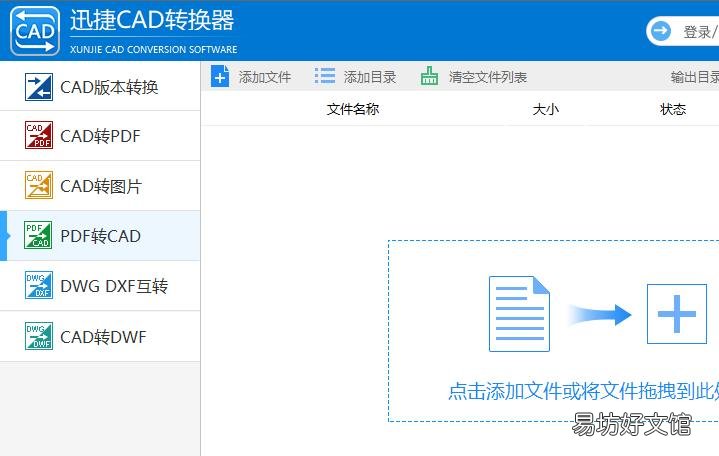The image size is (719, 456).
Task: Click the add-directory list icon
Action: tap(325, 76)
